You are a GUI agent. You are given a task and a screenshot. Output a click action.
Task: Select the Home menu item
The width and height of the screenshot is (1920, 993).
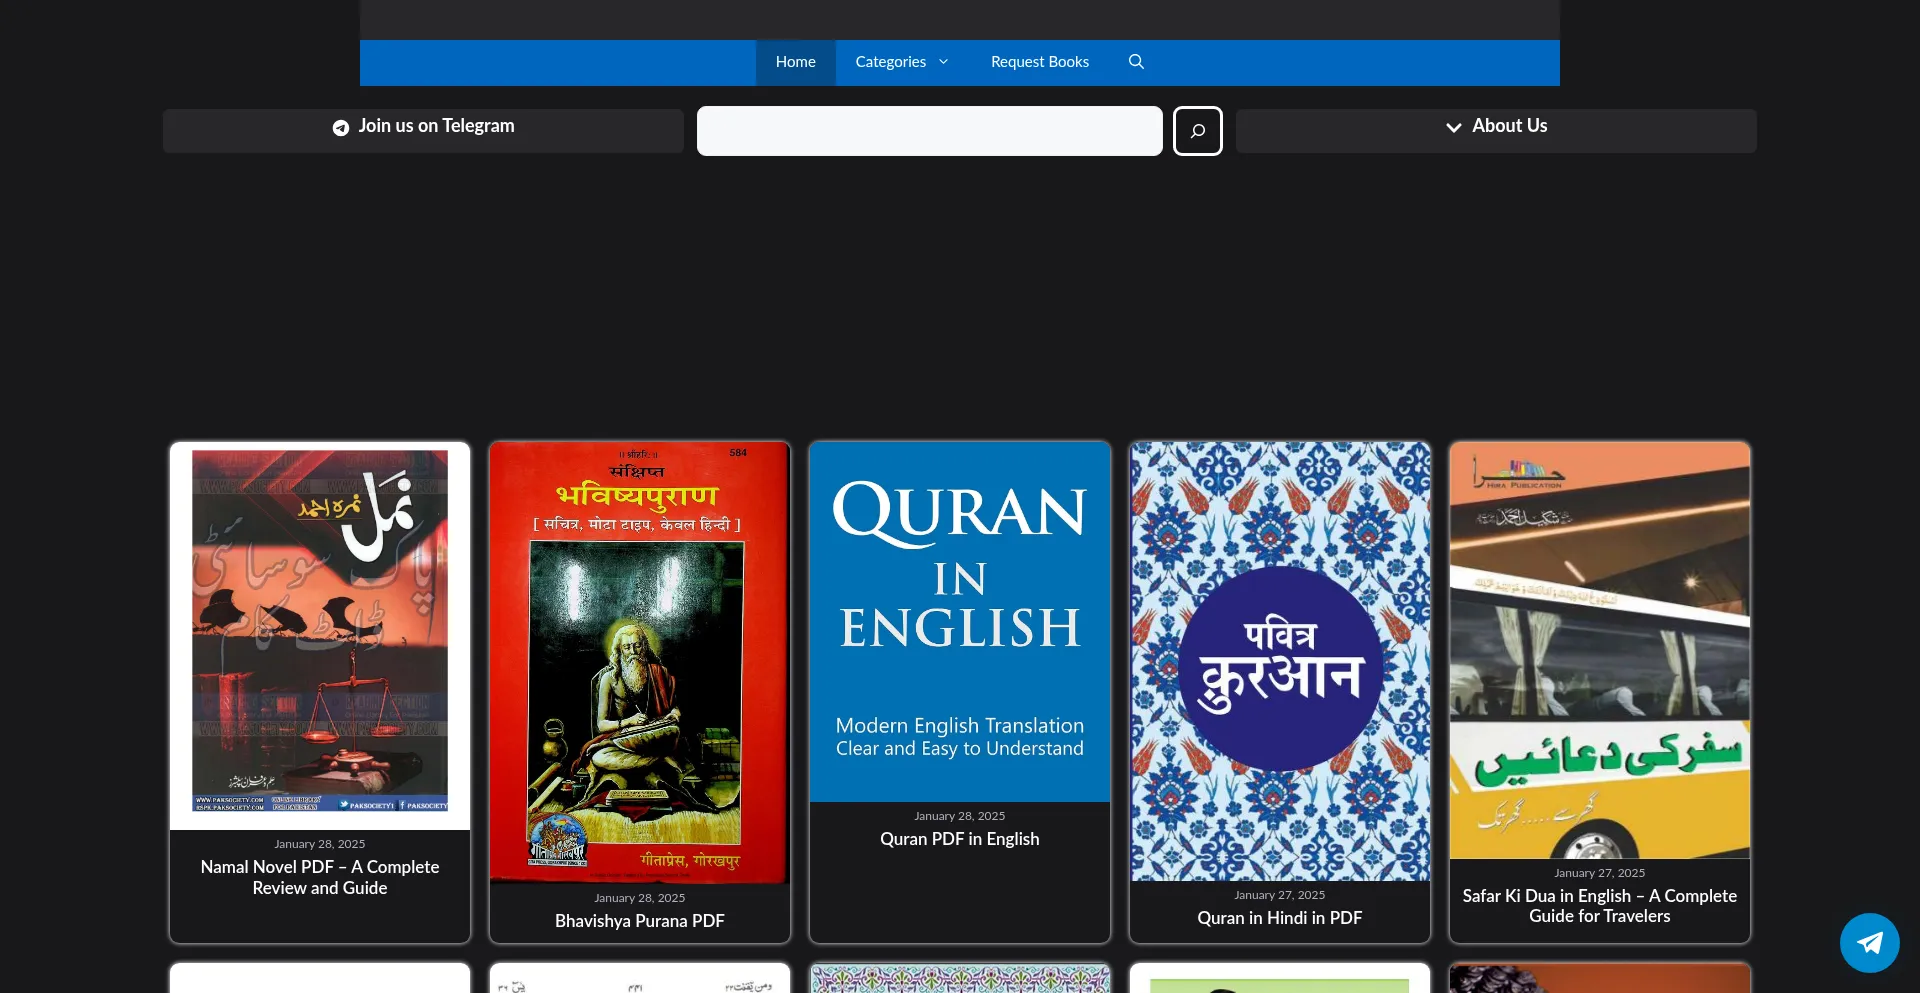[795, 62]
